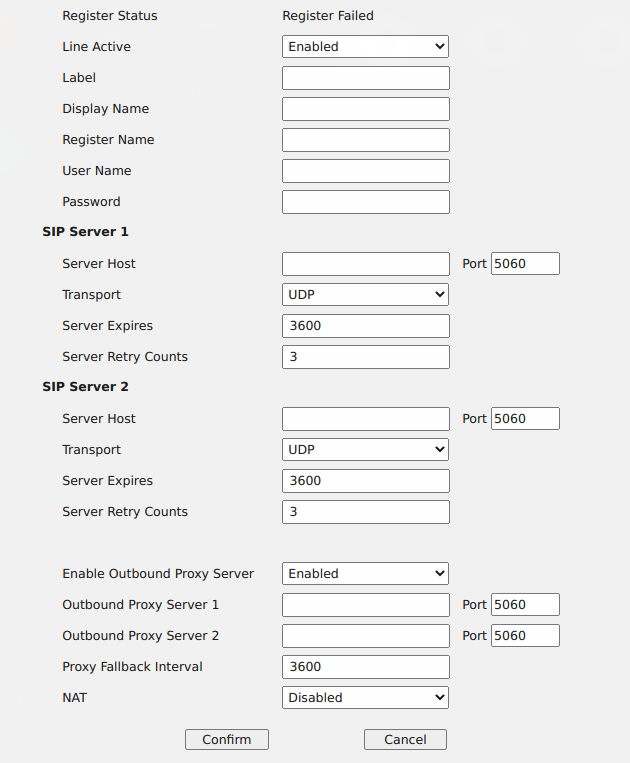This screenshot has width=630, height=763.
Task: Open SIP Server 1 Transport dropdown
Action: (365, 295)
